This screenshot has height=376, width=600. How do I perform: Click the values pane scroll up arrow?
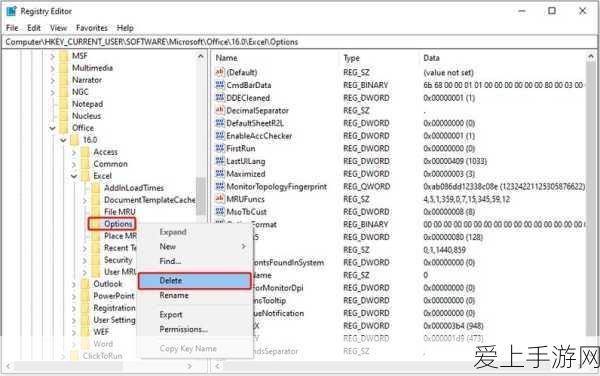pyautogui.click(x=591, y=57)
